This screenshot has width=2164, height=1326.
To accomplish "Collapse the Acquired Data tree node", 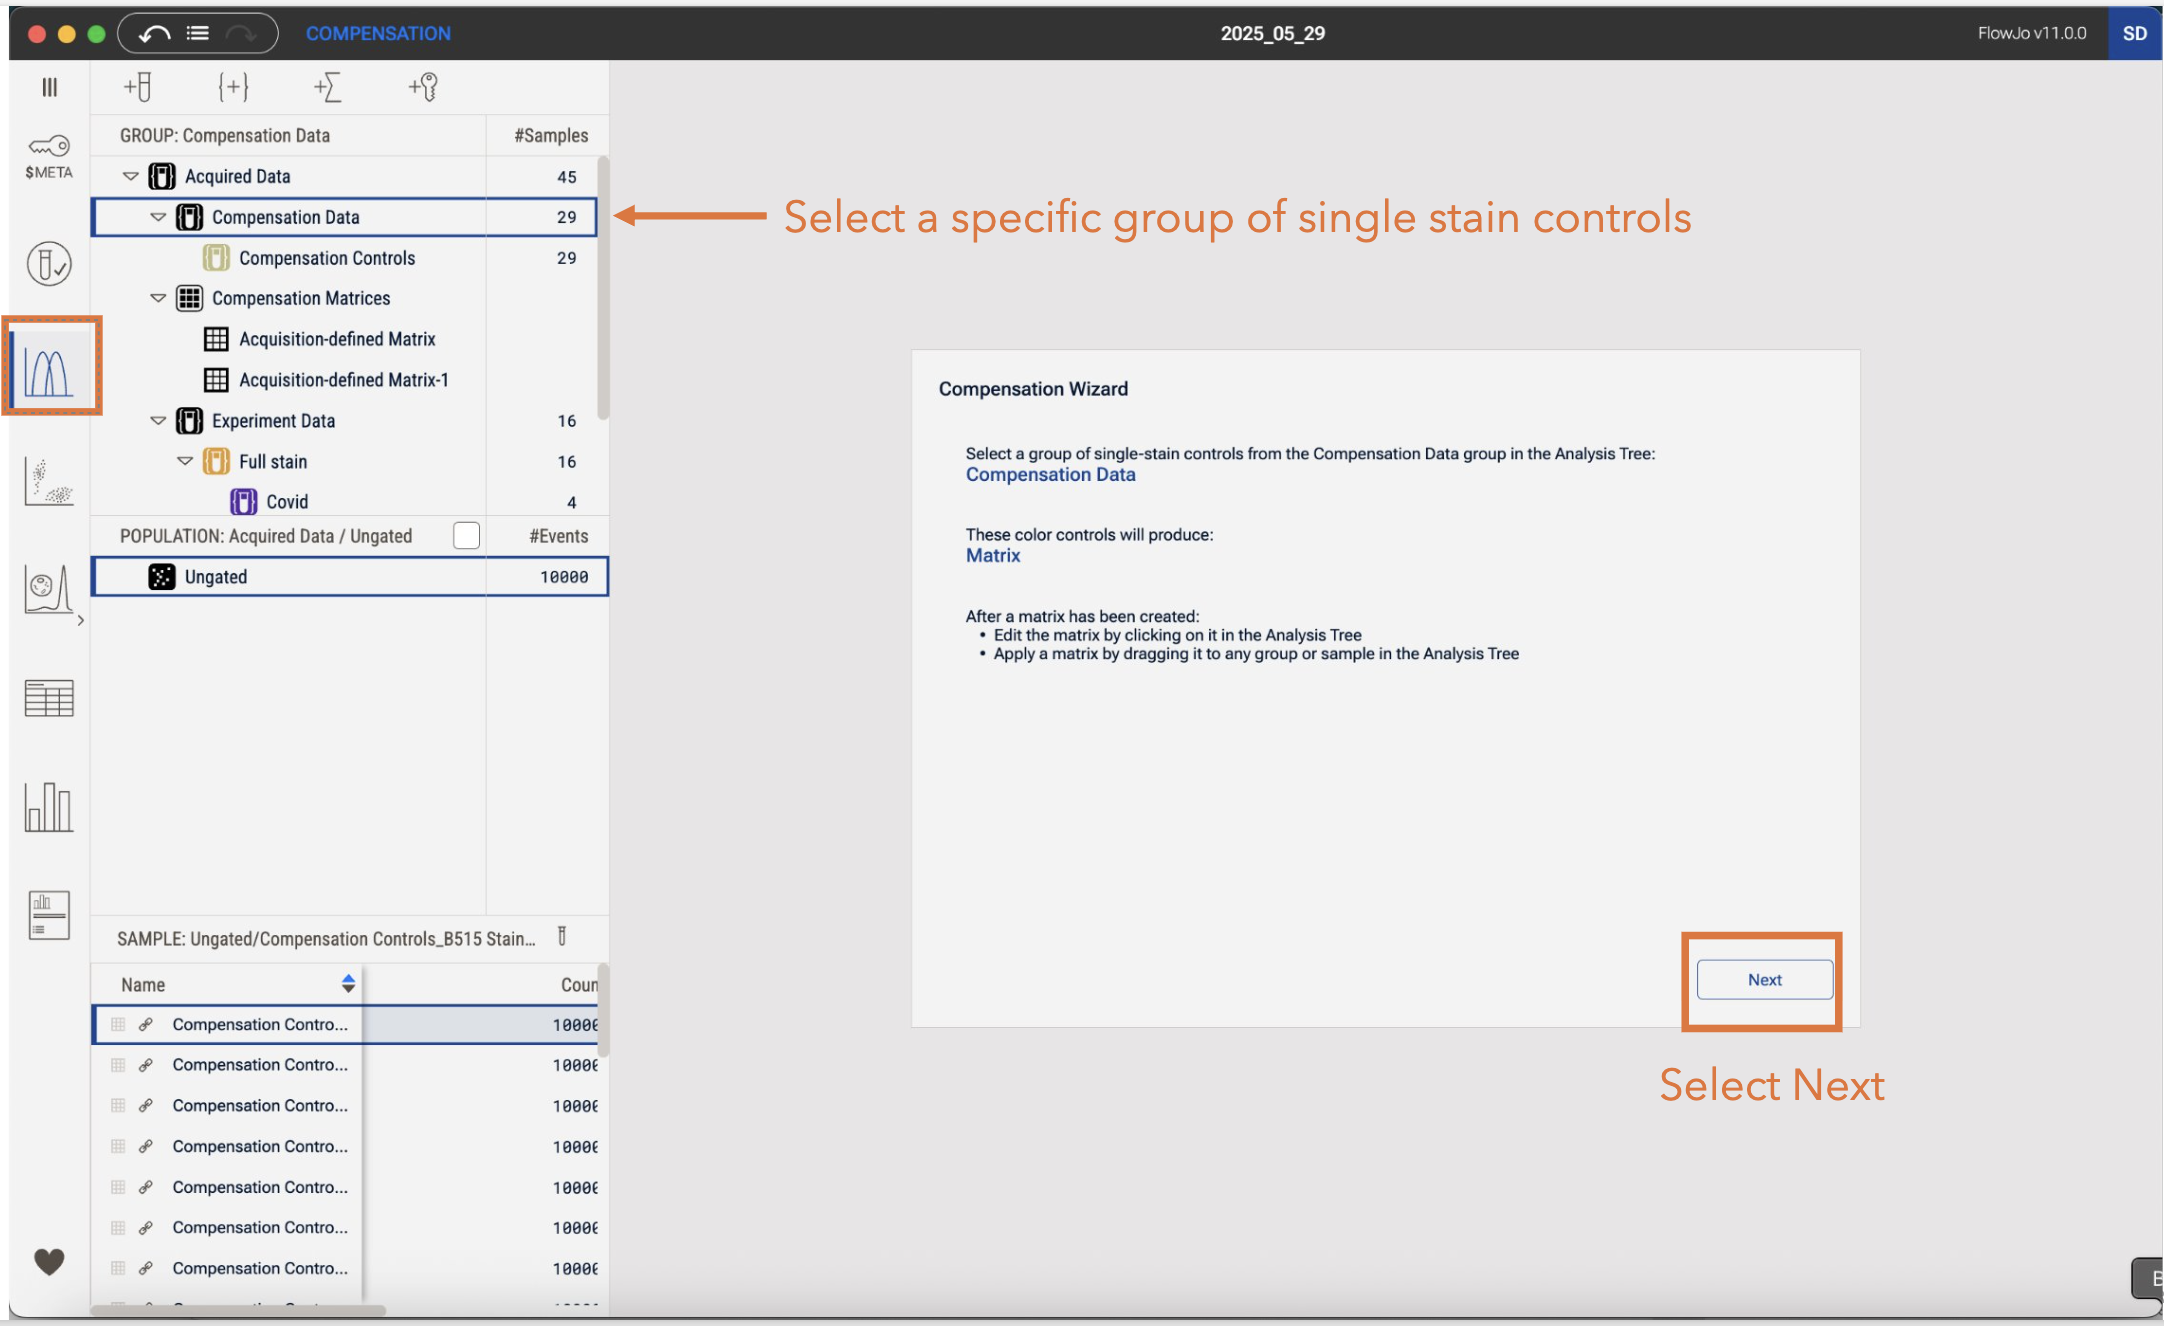I will (131, 176).
